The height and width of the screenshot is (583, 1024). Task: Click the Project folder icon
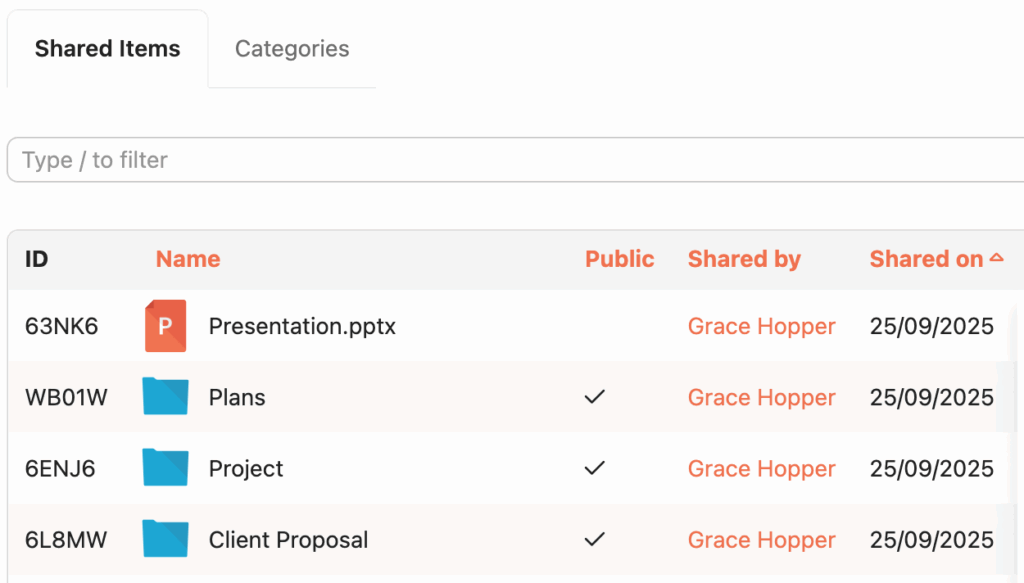165,468
